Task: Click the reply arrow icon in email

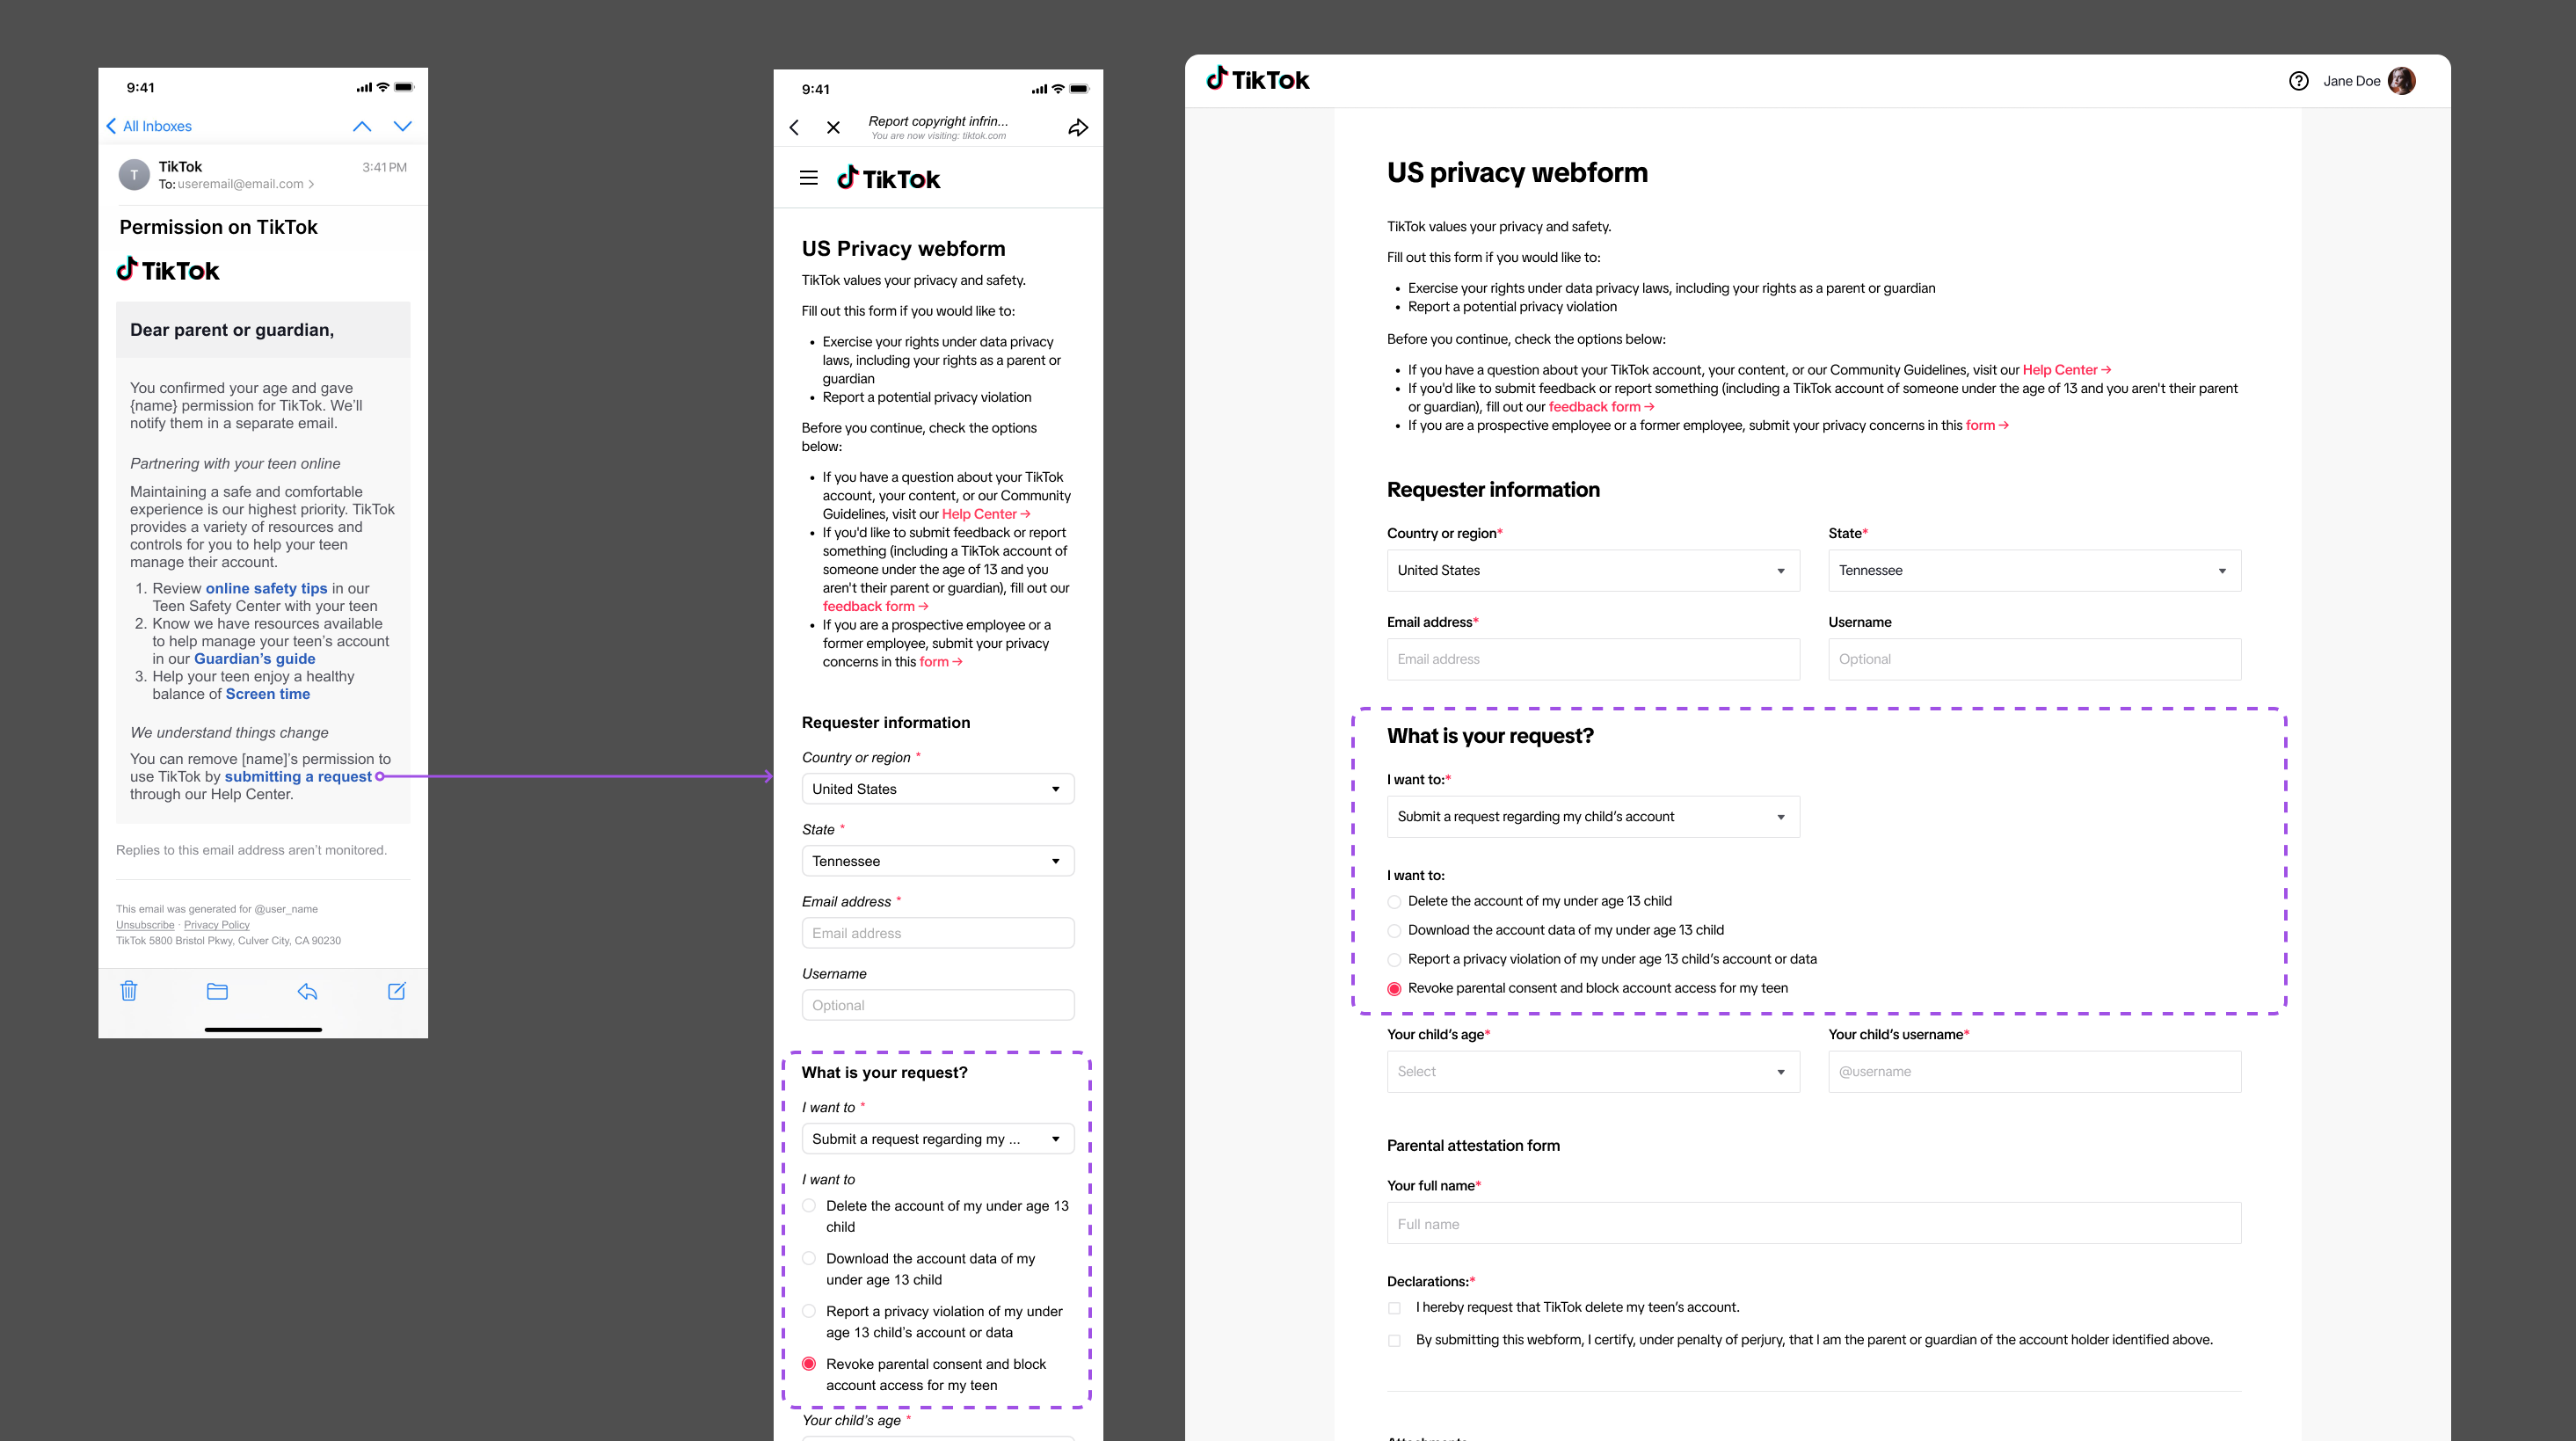Action: [307, 991]
